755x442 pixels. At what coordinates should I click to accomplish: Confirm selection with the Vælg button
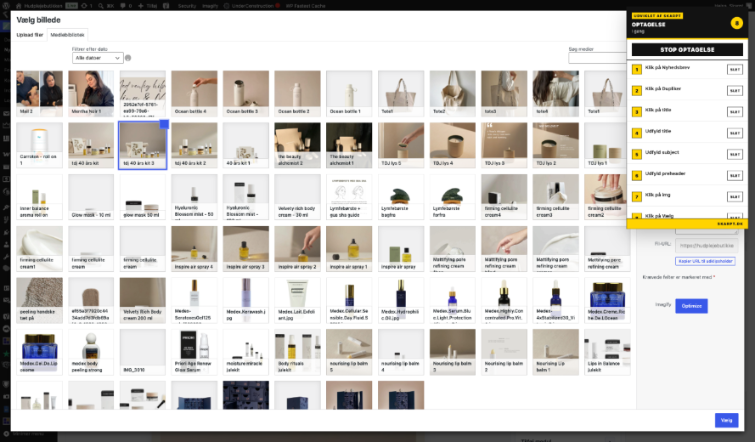[727, 420]
